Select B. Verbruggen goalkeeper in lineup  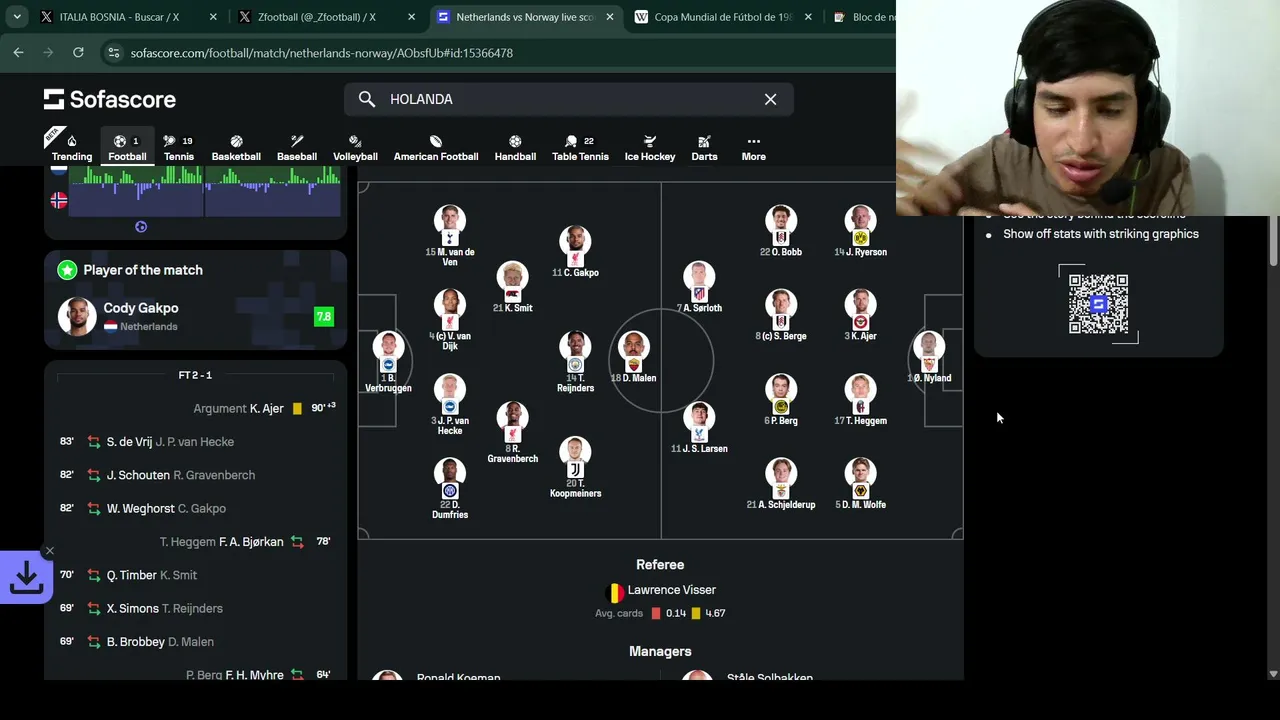click(x=388, y=362)
